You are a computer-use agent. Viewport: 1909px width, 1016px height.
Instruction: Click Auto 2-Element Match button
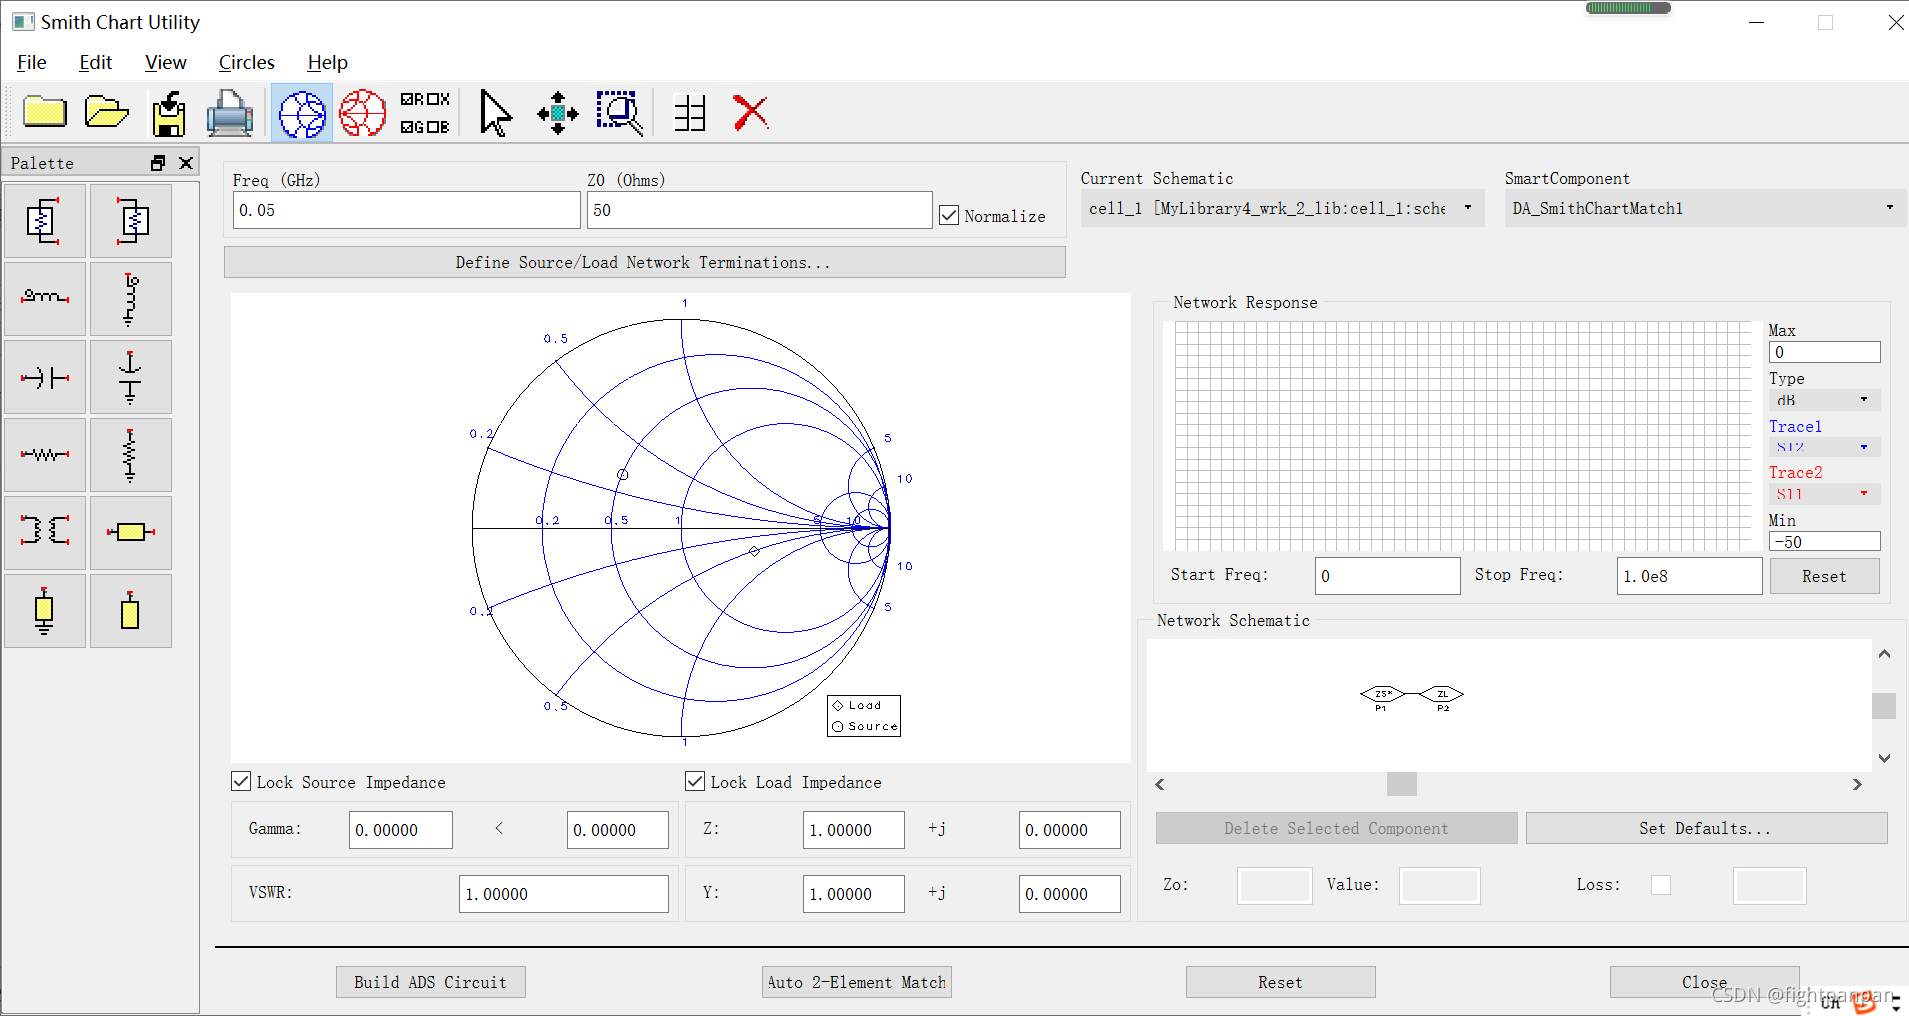pos(856,982)
